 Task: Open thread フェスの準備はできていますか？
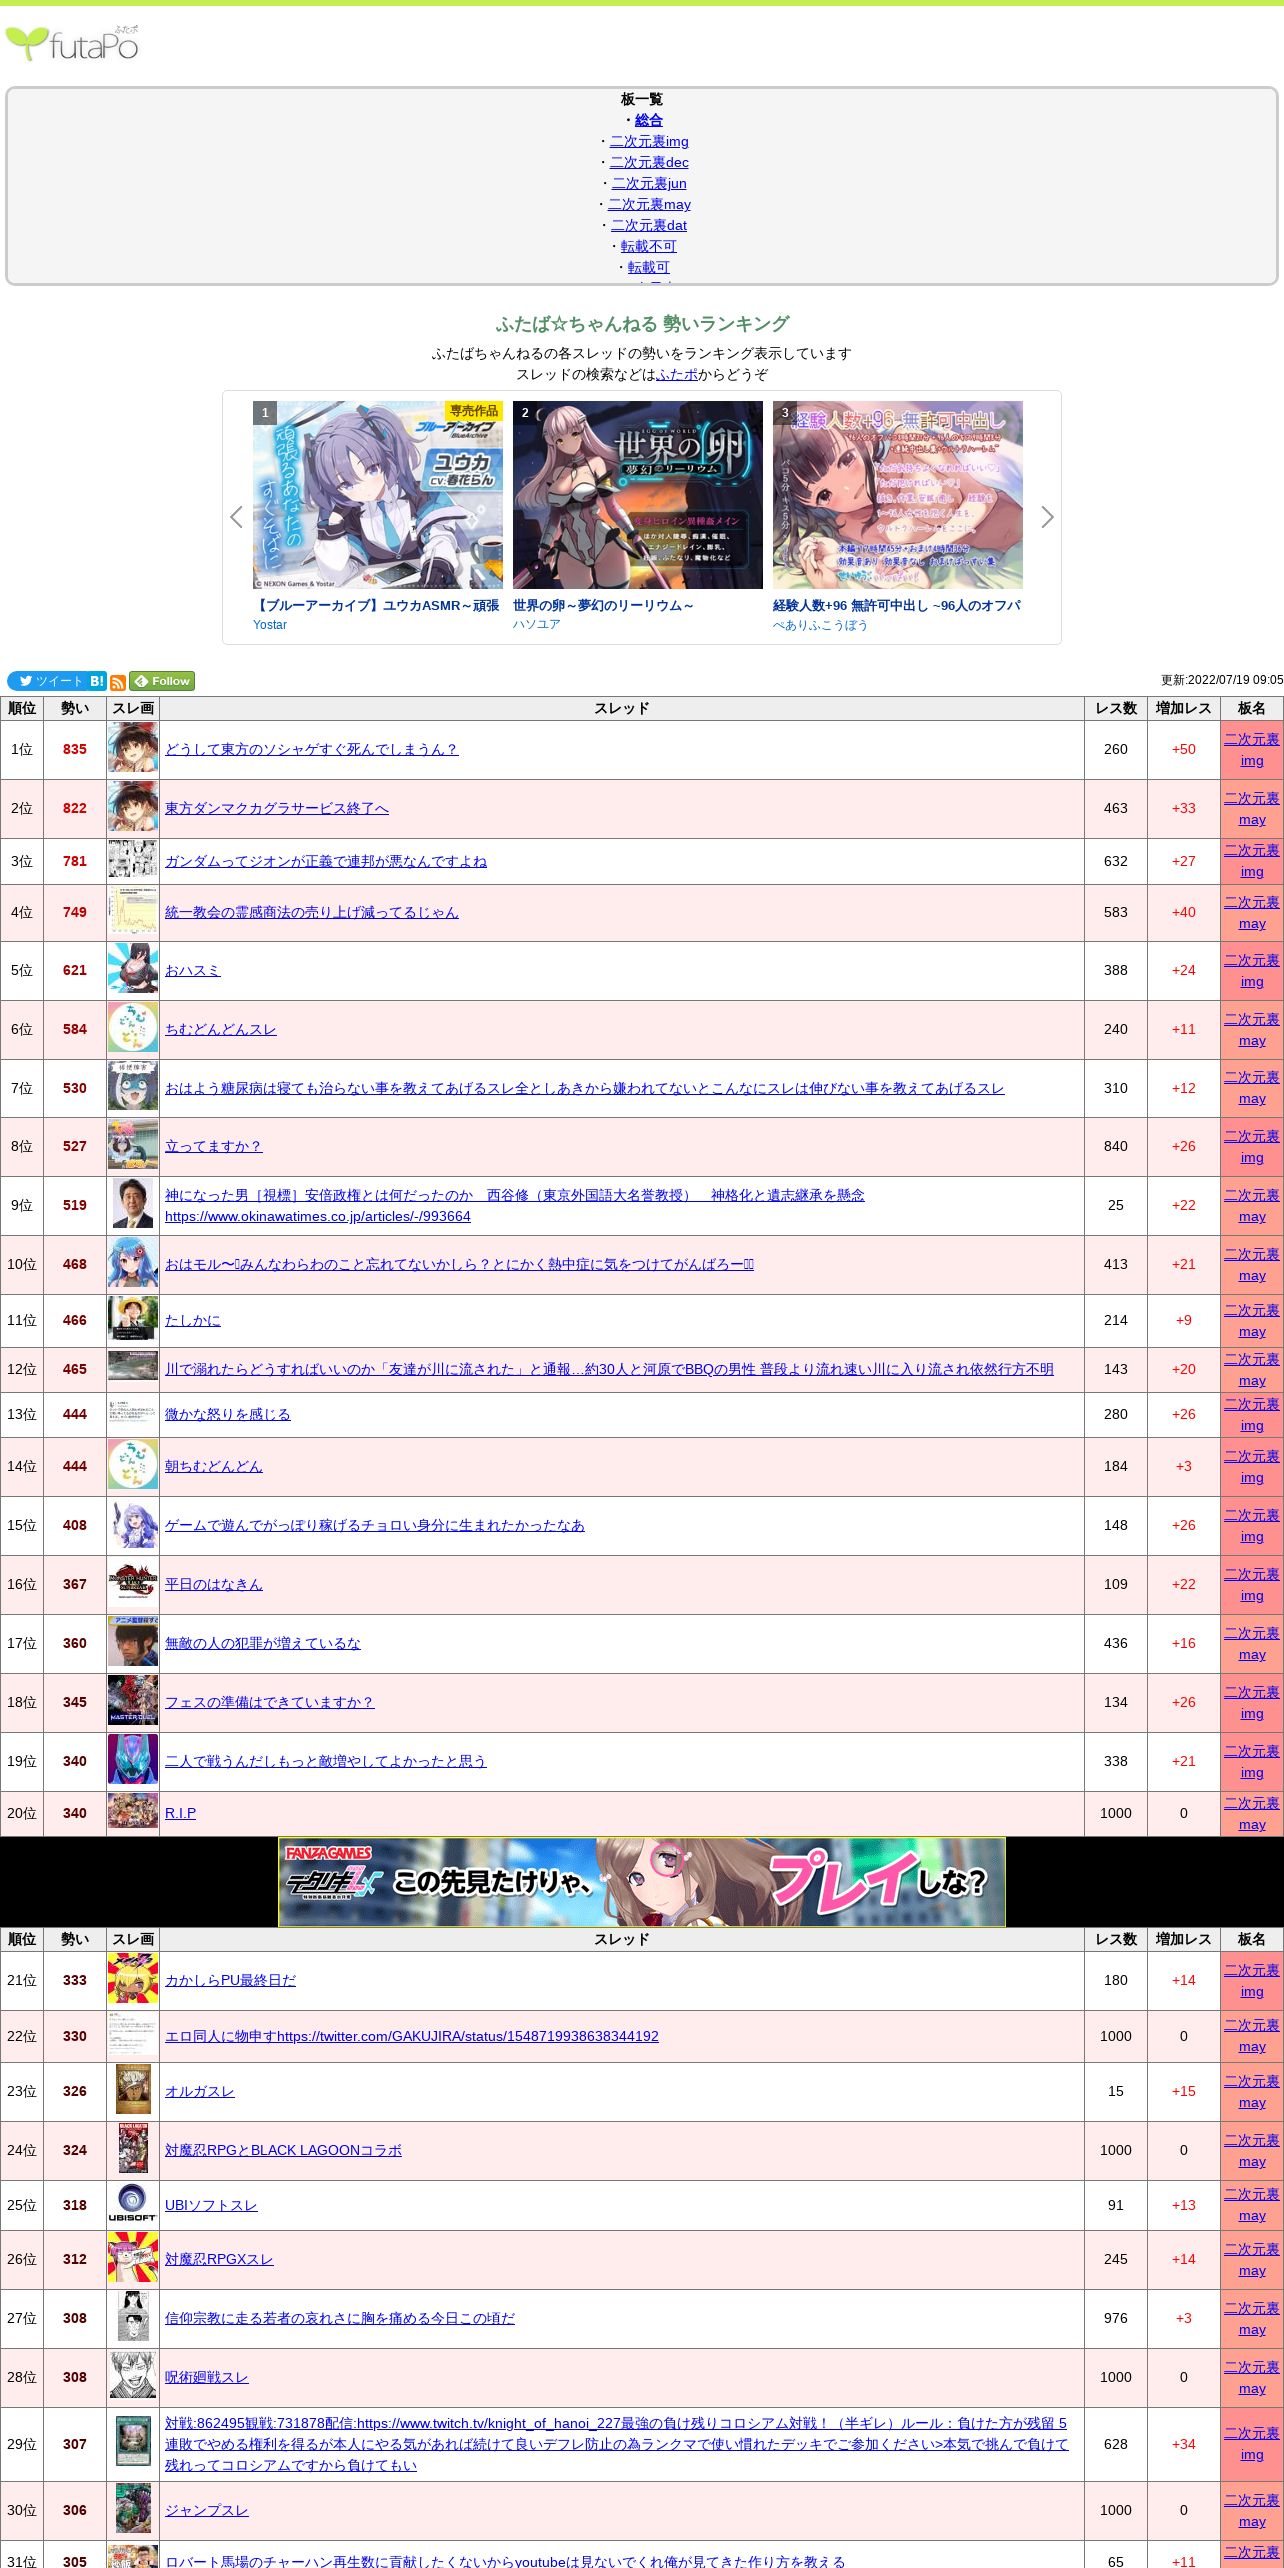pos(270,1702)
